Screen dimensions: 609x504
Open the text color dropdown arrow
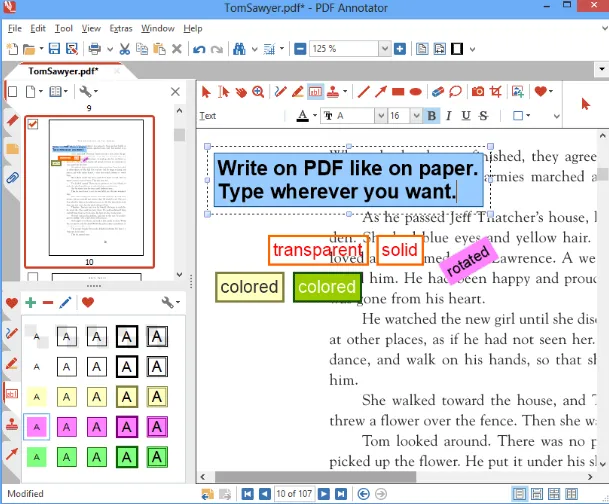(x=315, y=115)
